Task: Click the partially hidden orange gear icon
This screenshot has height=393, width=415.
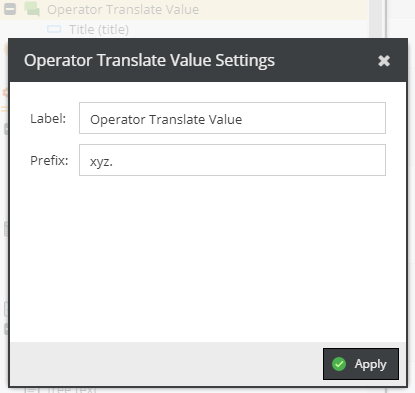Action: [5, 92]
